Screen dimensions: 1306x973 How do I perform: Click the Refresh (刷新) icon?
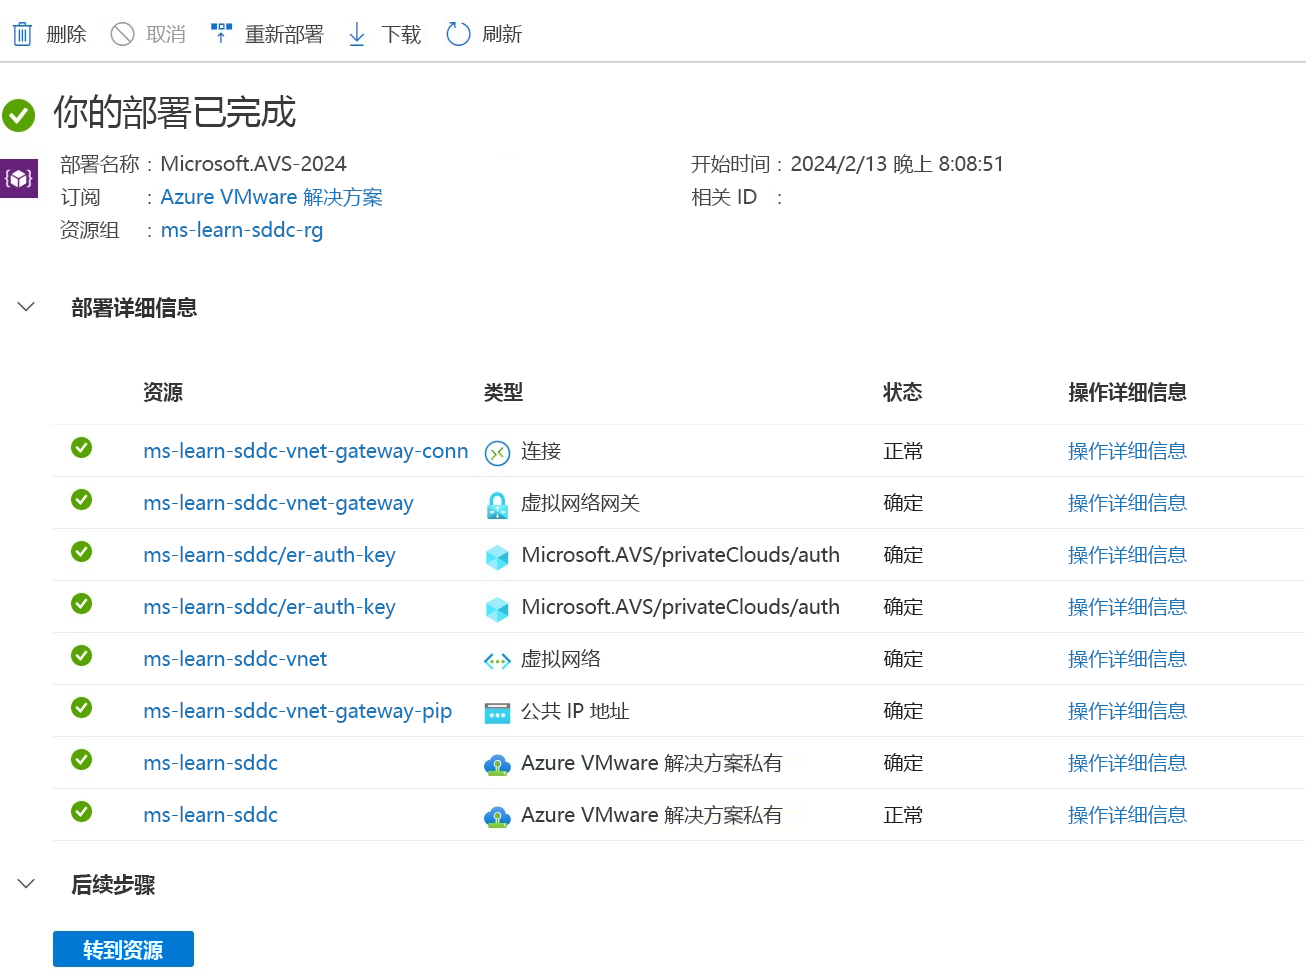click(x=458, y=34)
